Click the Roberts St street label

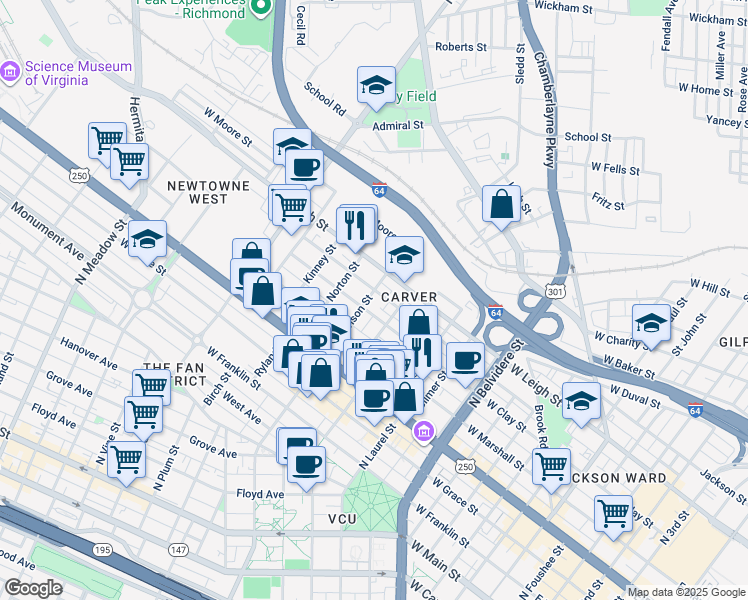461,47
